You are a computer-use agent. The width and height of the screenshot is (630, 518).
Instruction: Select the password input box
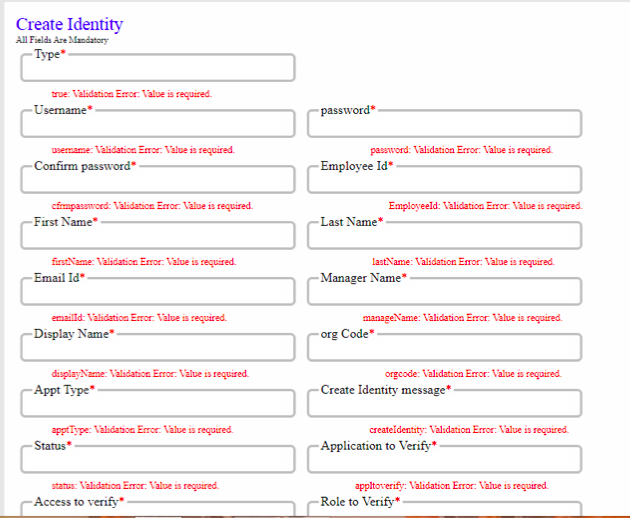pyautogui.click(x=445, y=123)
